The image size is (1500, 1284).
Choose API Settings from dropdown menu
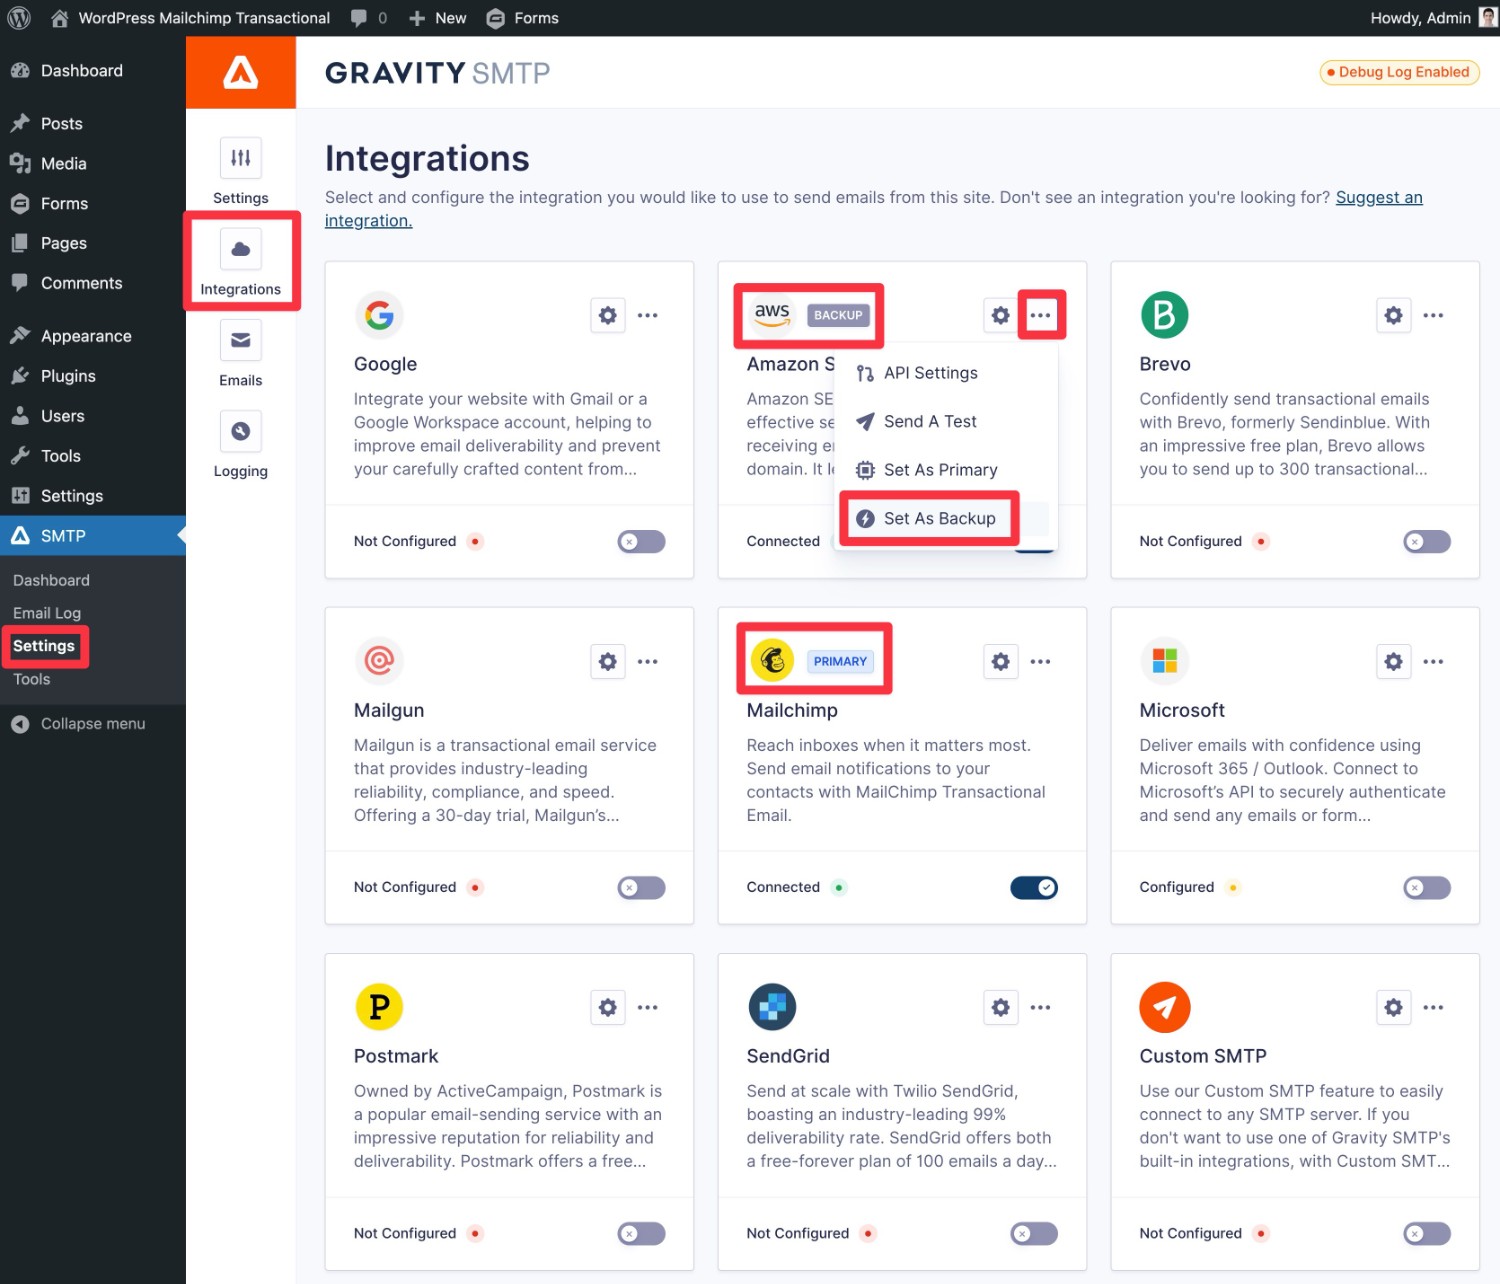(x=946, y=373)
